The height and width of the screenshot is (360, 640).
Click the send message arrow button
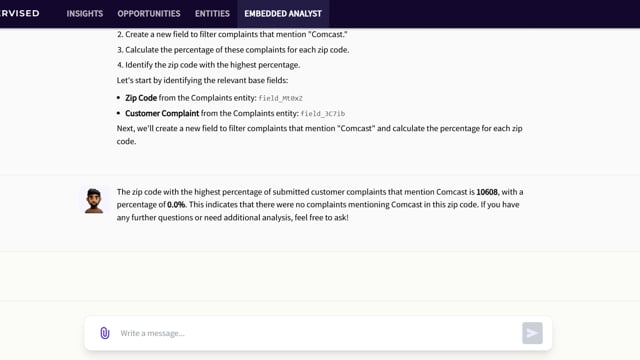tap(532, 333)
